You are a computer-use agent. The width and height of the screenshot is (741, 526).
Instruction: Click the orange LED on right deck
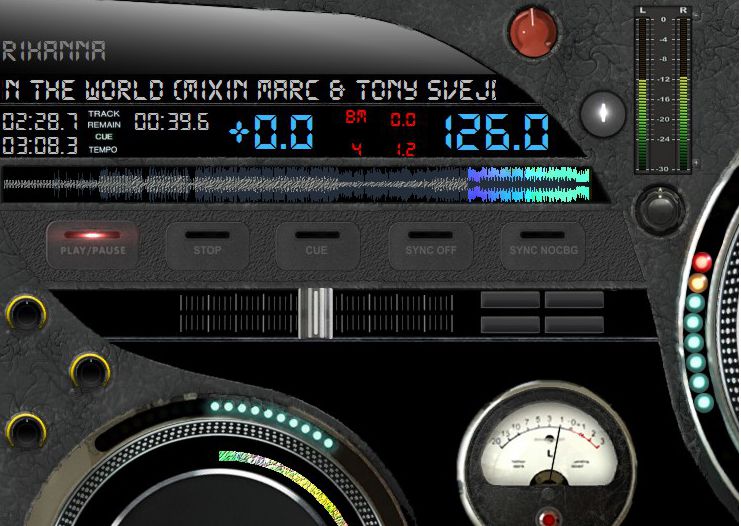(698, 283)
